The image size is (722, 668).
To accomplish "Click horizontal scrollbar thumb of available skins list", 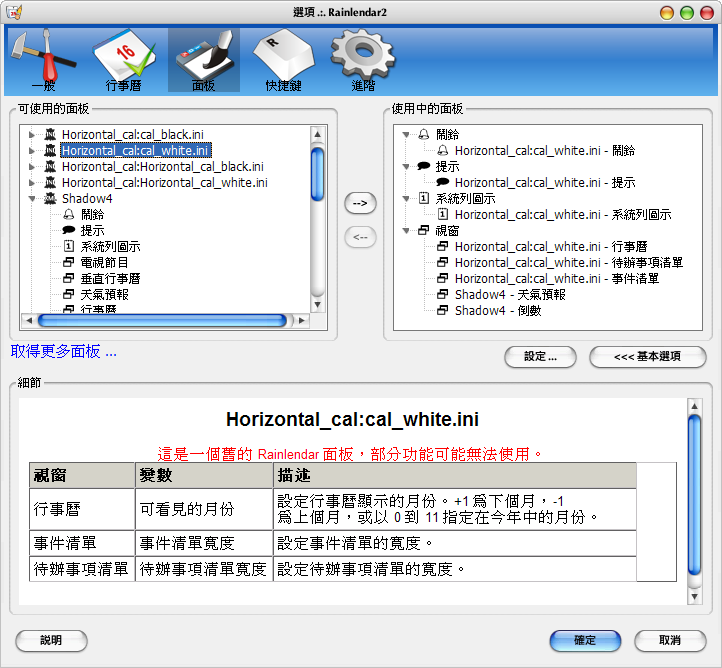I will coord(162,320).
